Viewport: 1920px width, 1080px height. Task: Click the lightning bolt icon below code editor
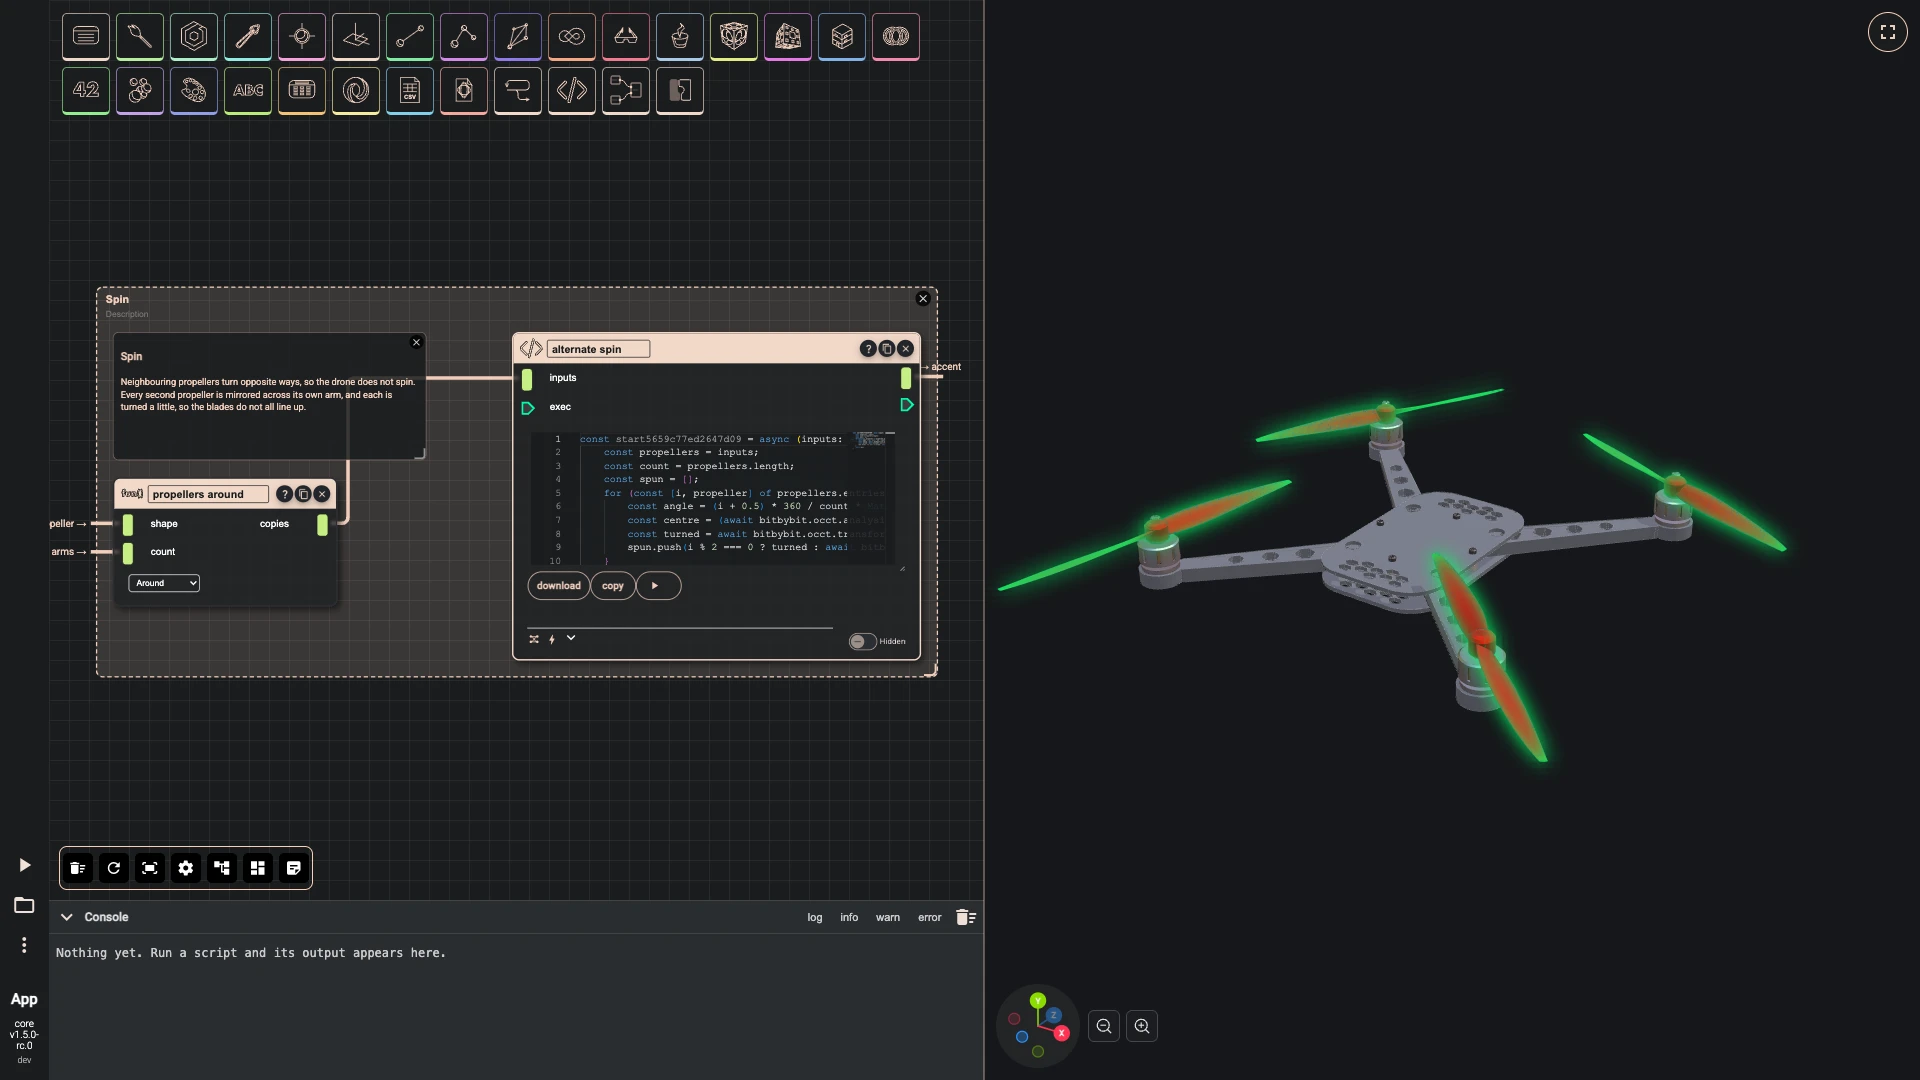point(552,639)
